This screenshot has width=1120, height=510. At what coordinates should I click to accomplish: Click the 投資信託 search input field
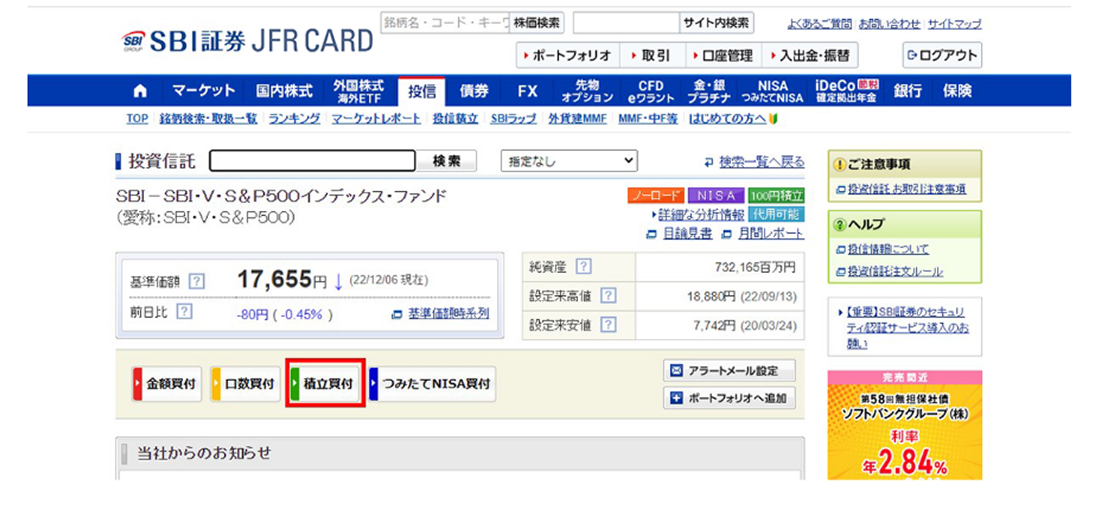[312, 161]
